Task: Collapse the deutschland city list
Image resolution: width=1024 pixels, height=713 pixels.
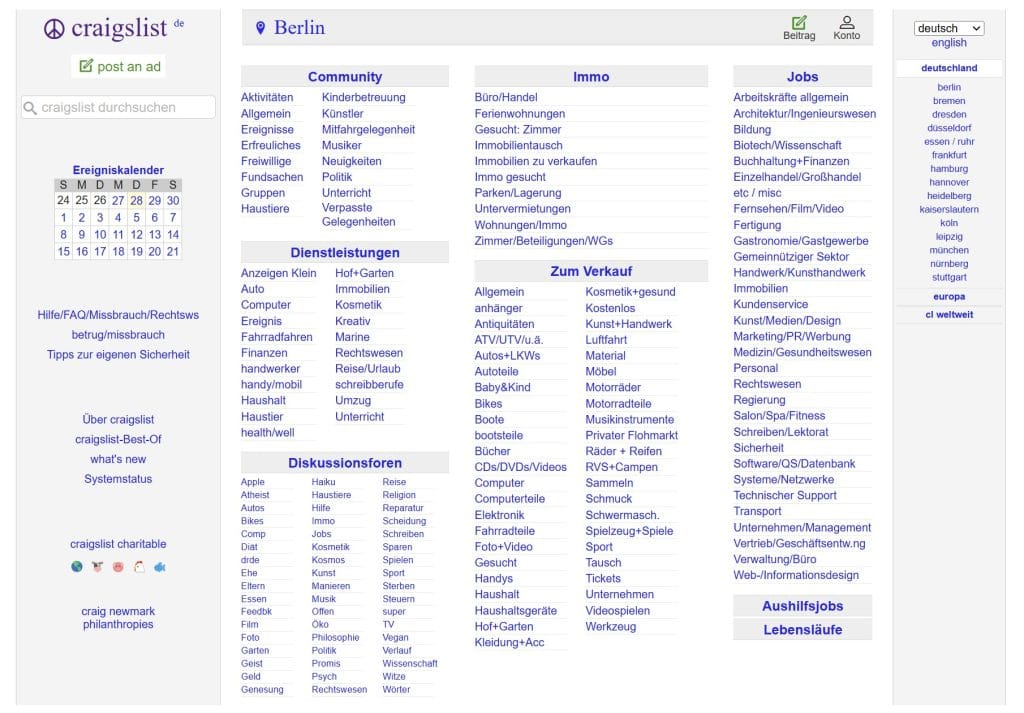Action: click(x=949, y=68)
